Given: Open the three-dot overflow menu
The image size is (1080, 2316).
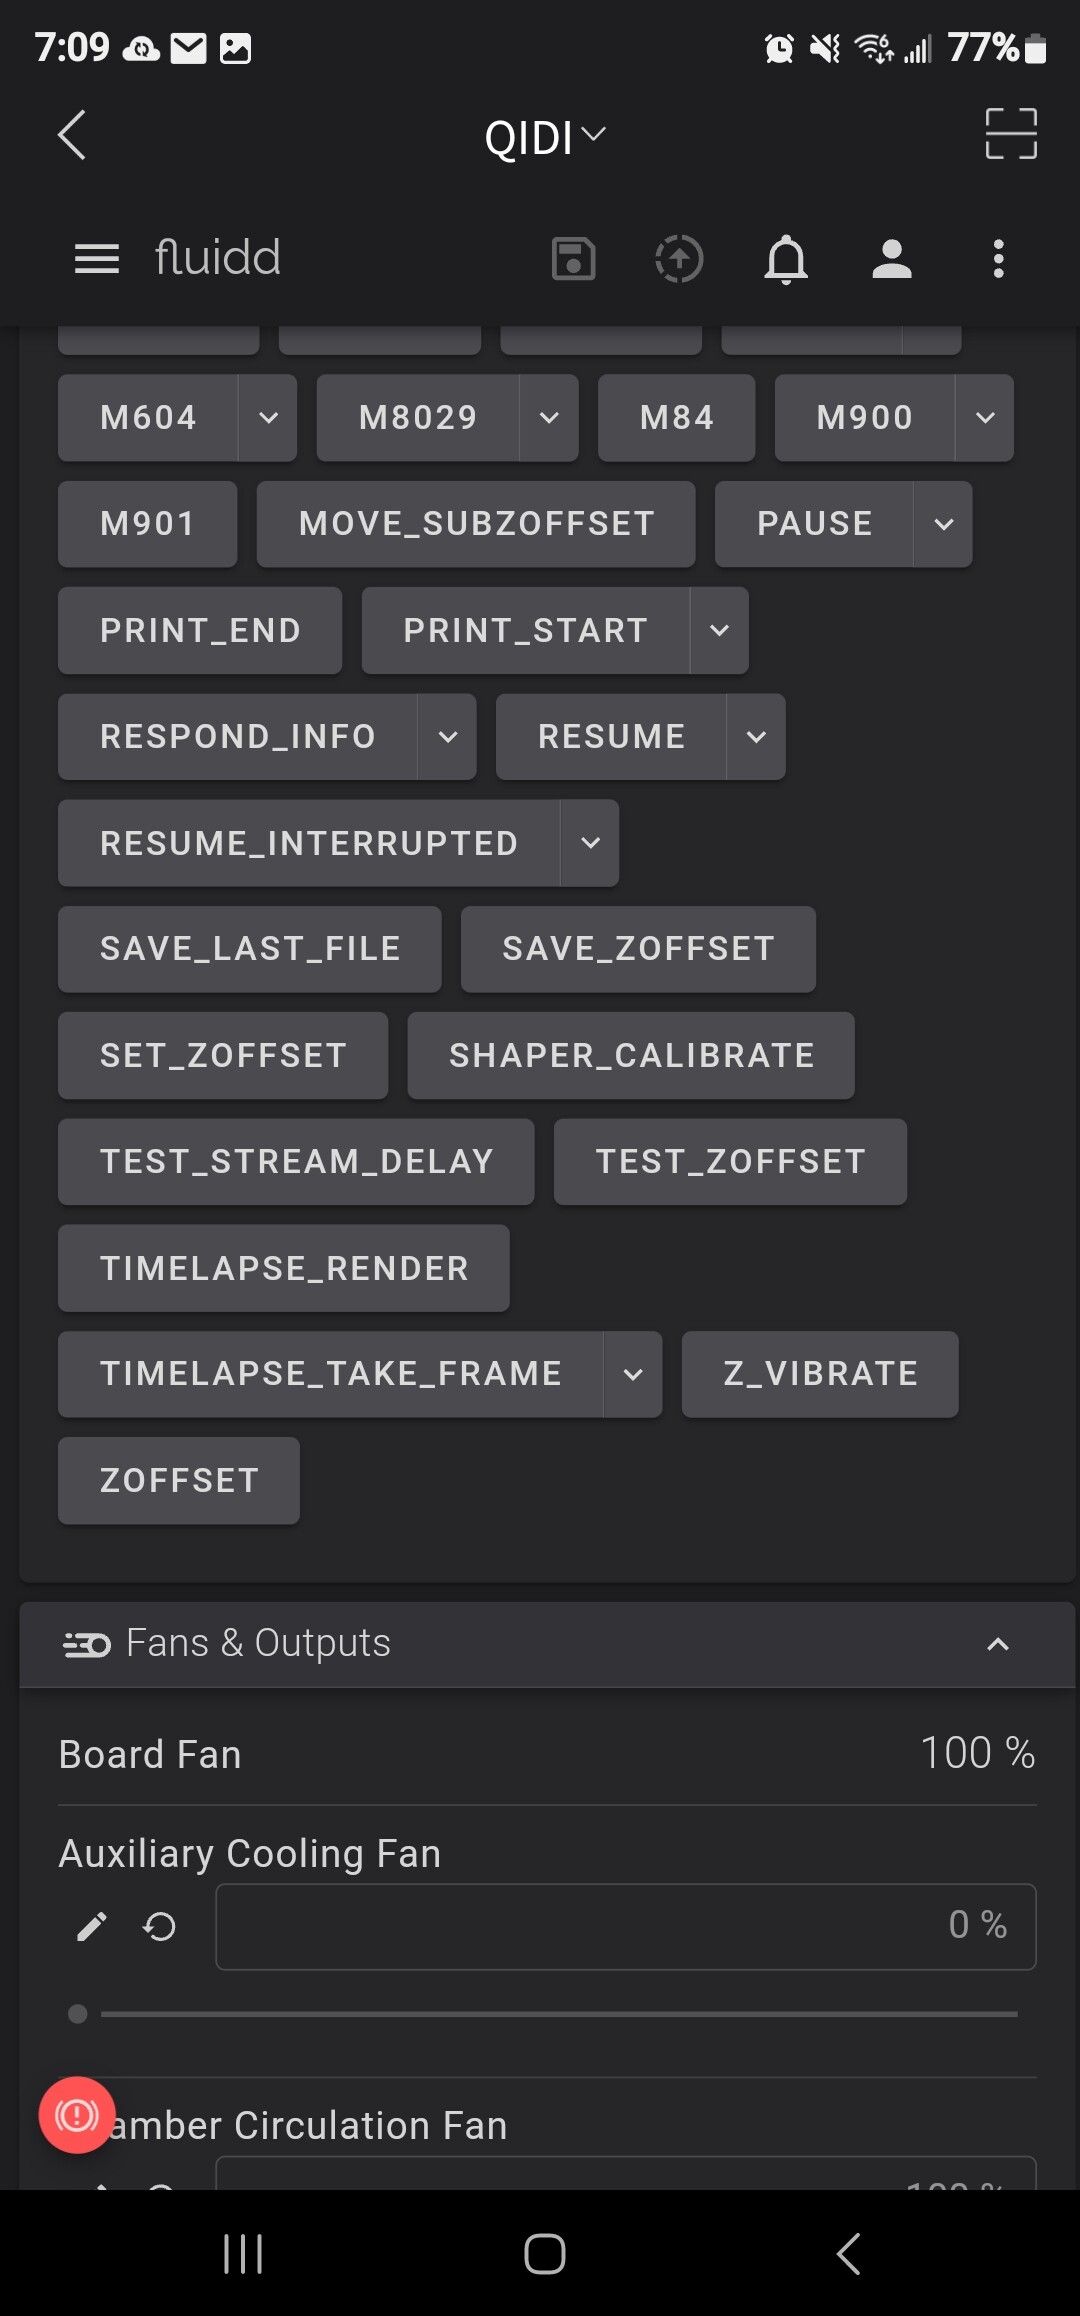Looking at the screenshot, I should click(998, 259).
